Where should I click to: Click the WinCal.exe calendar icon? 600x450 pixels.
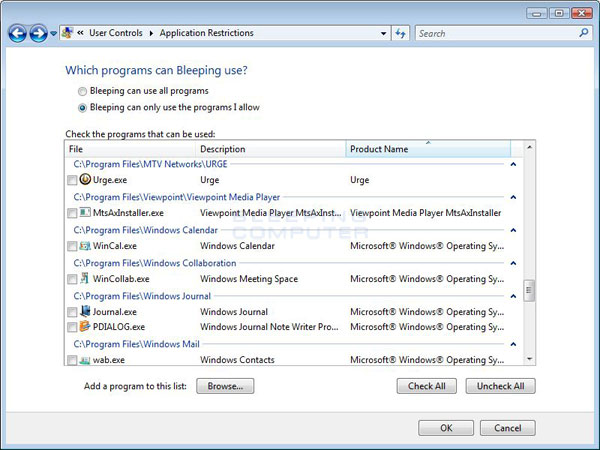85,246
